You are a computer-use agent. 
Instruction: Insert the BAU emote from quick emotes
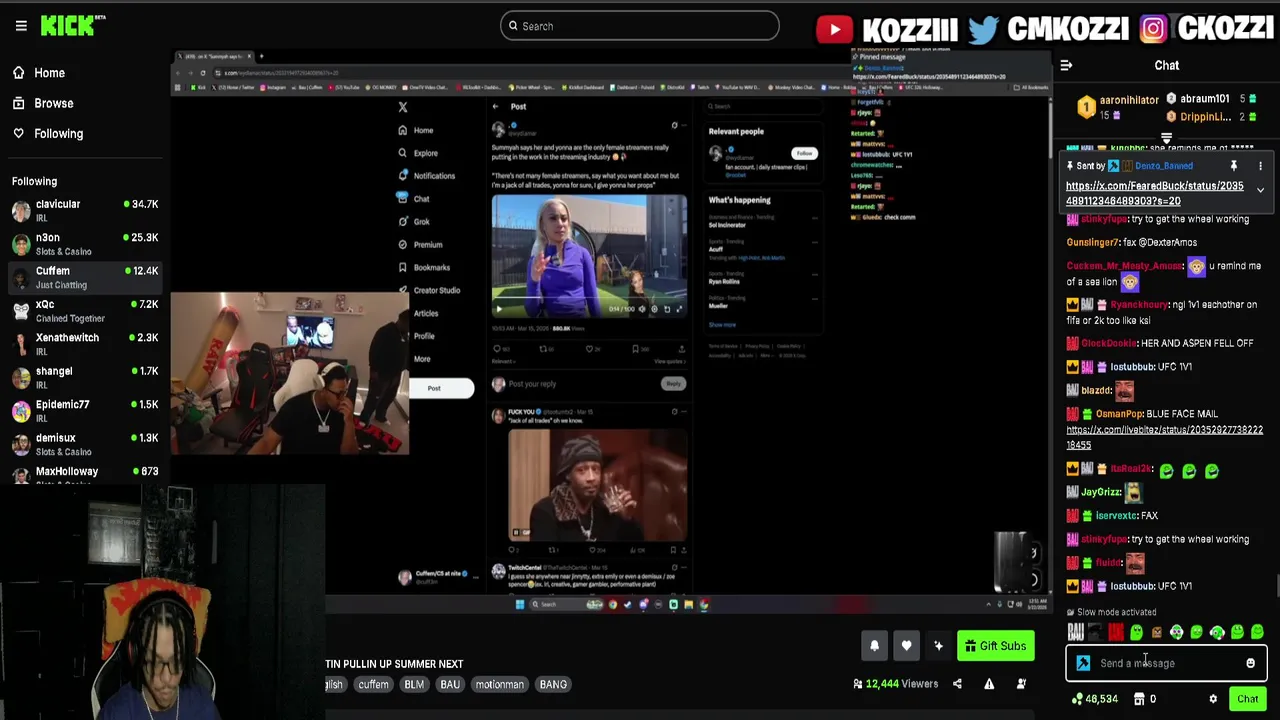(x=1075, y=632)
